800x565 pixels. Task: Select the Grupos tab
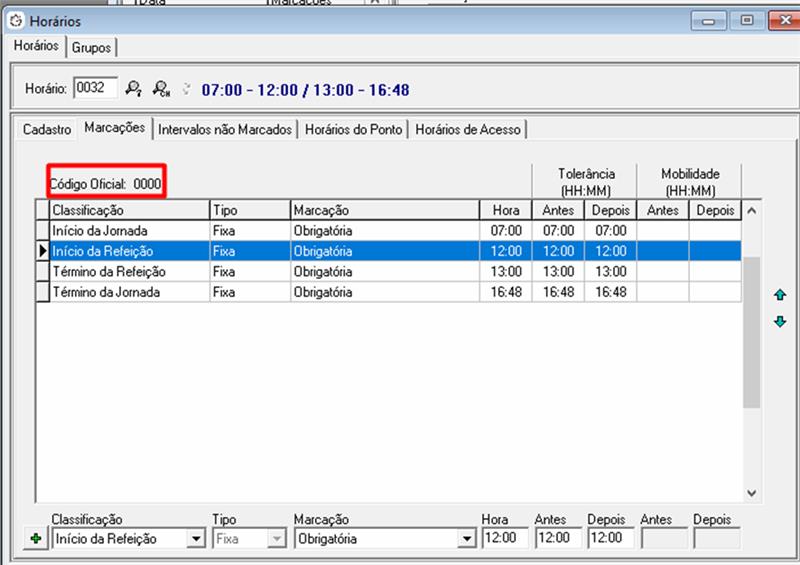click(x=92, y=48)
